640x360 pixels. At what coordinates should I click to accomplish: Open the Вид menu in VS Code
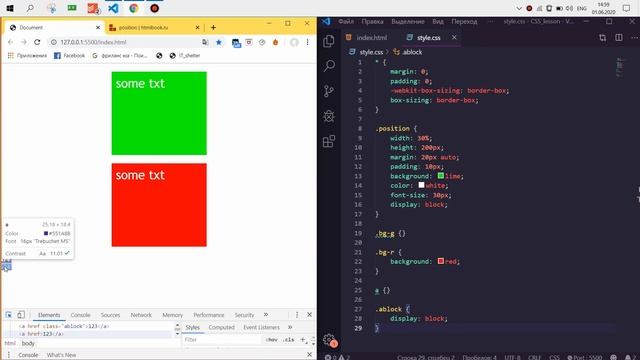pos(438,21)
